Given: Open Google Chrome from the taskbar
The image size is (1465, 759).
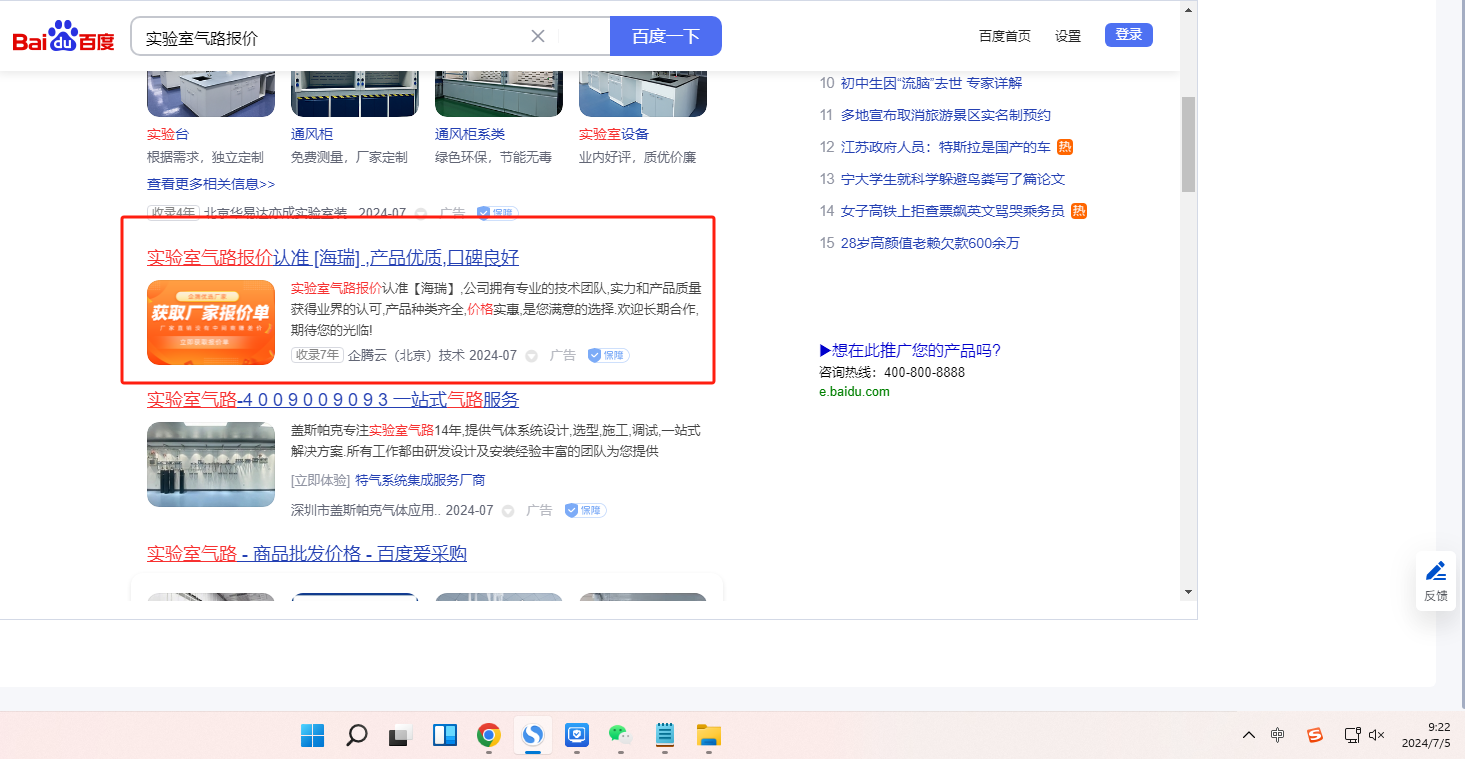Looking at the screenshot, I should coord(488,736).
